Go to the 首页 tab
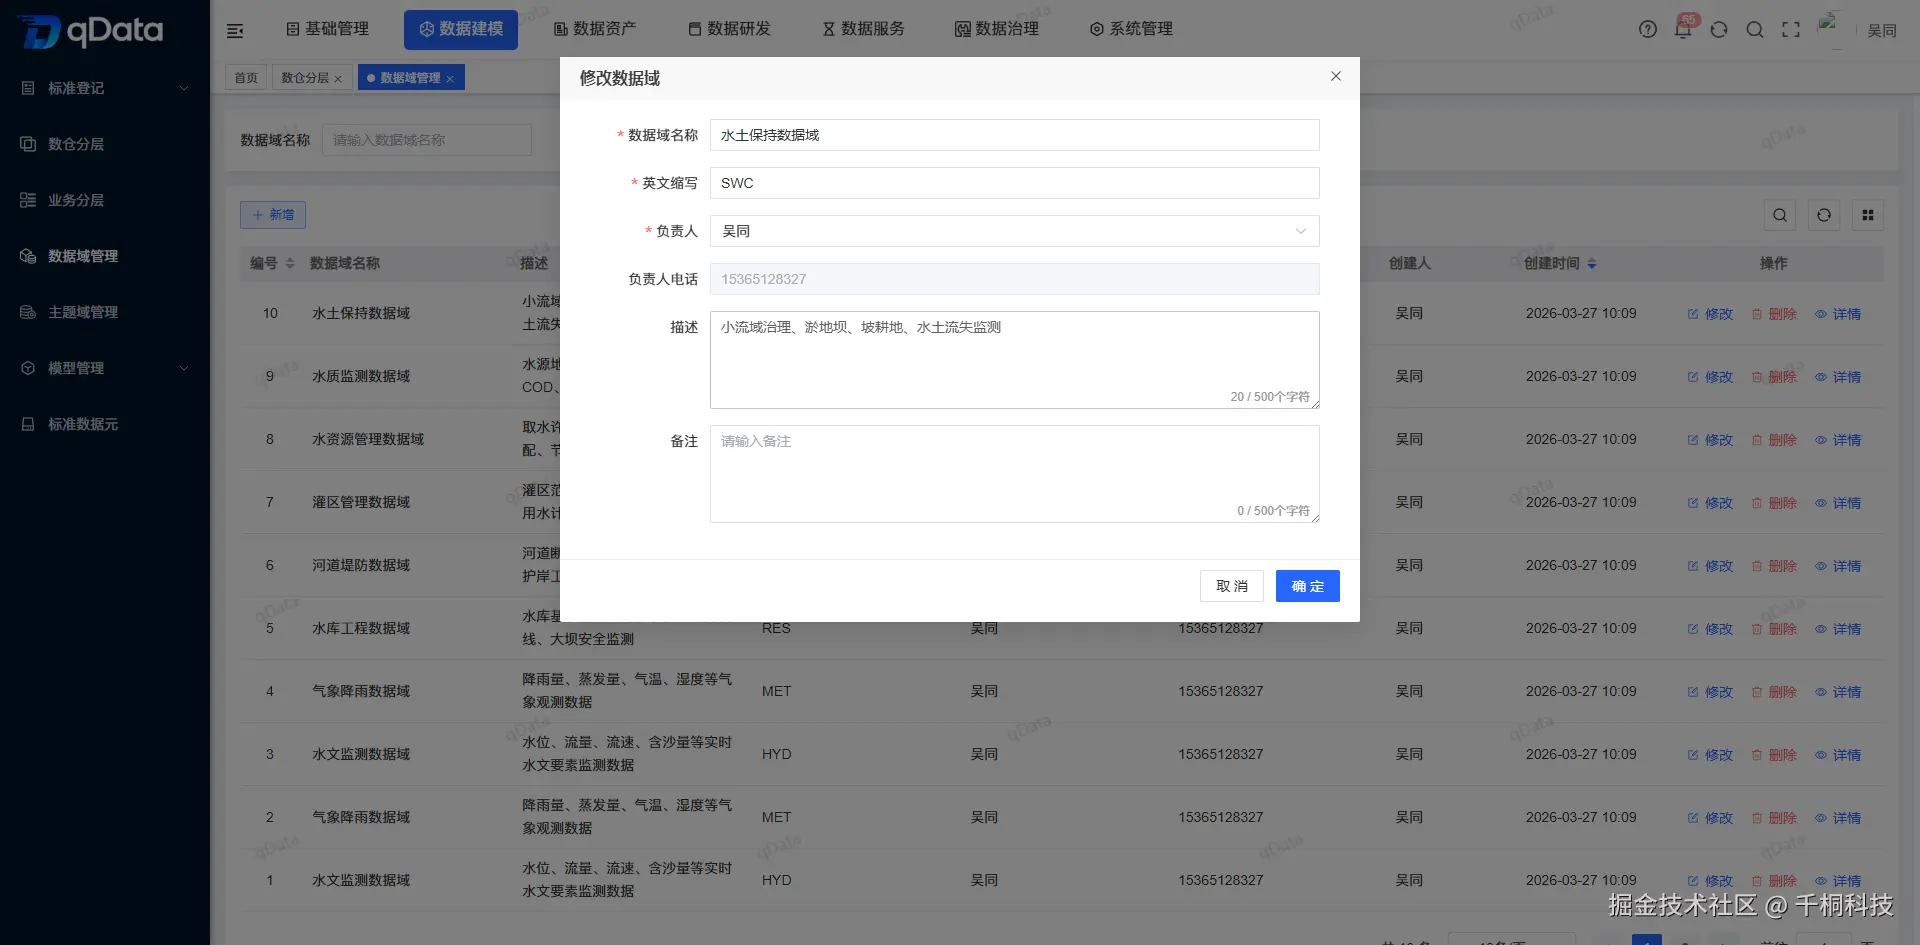This screenshot has width=1920, height=945. (245, 77)
